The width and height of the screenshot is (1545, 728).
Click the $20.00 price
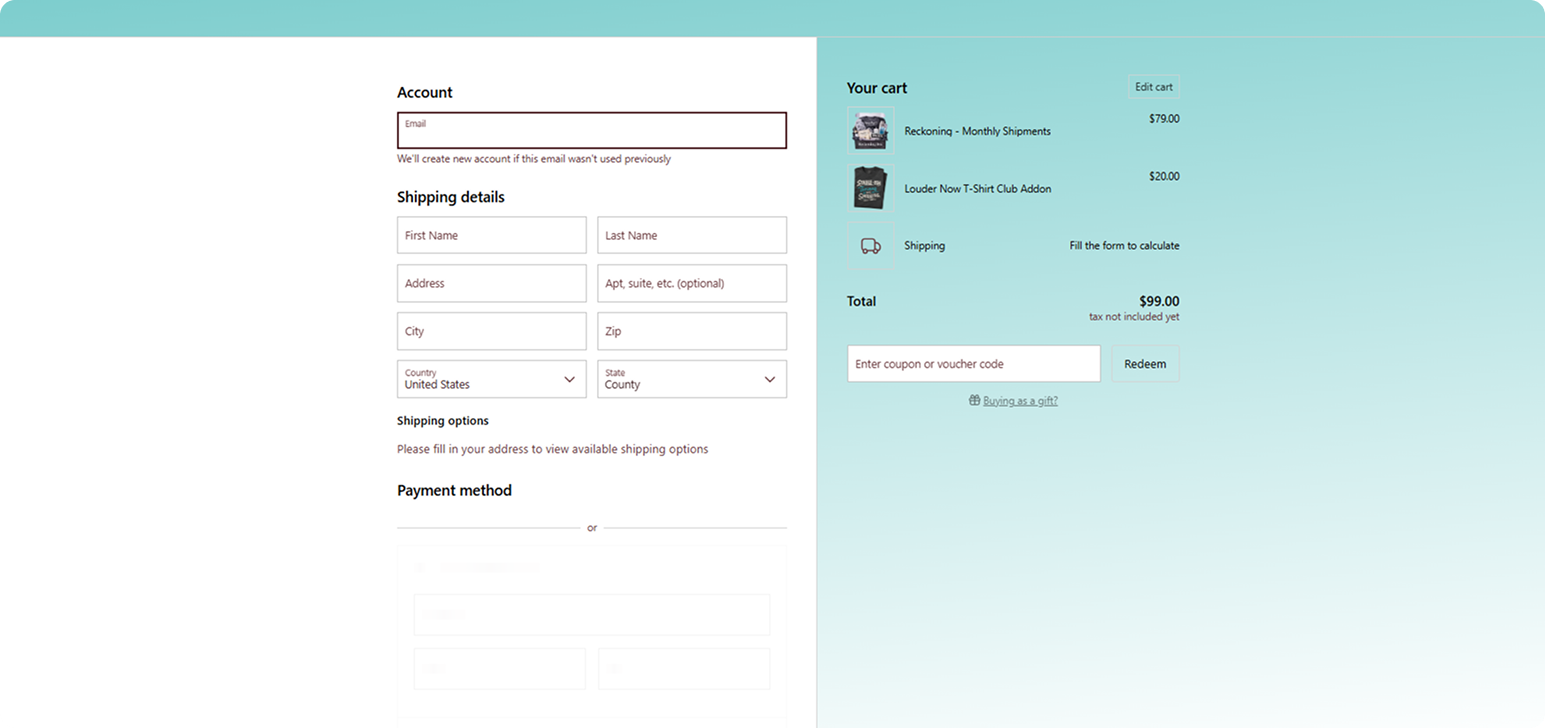pos(1164,176)
